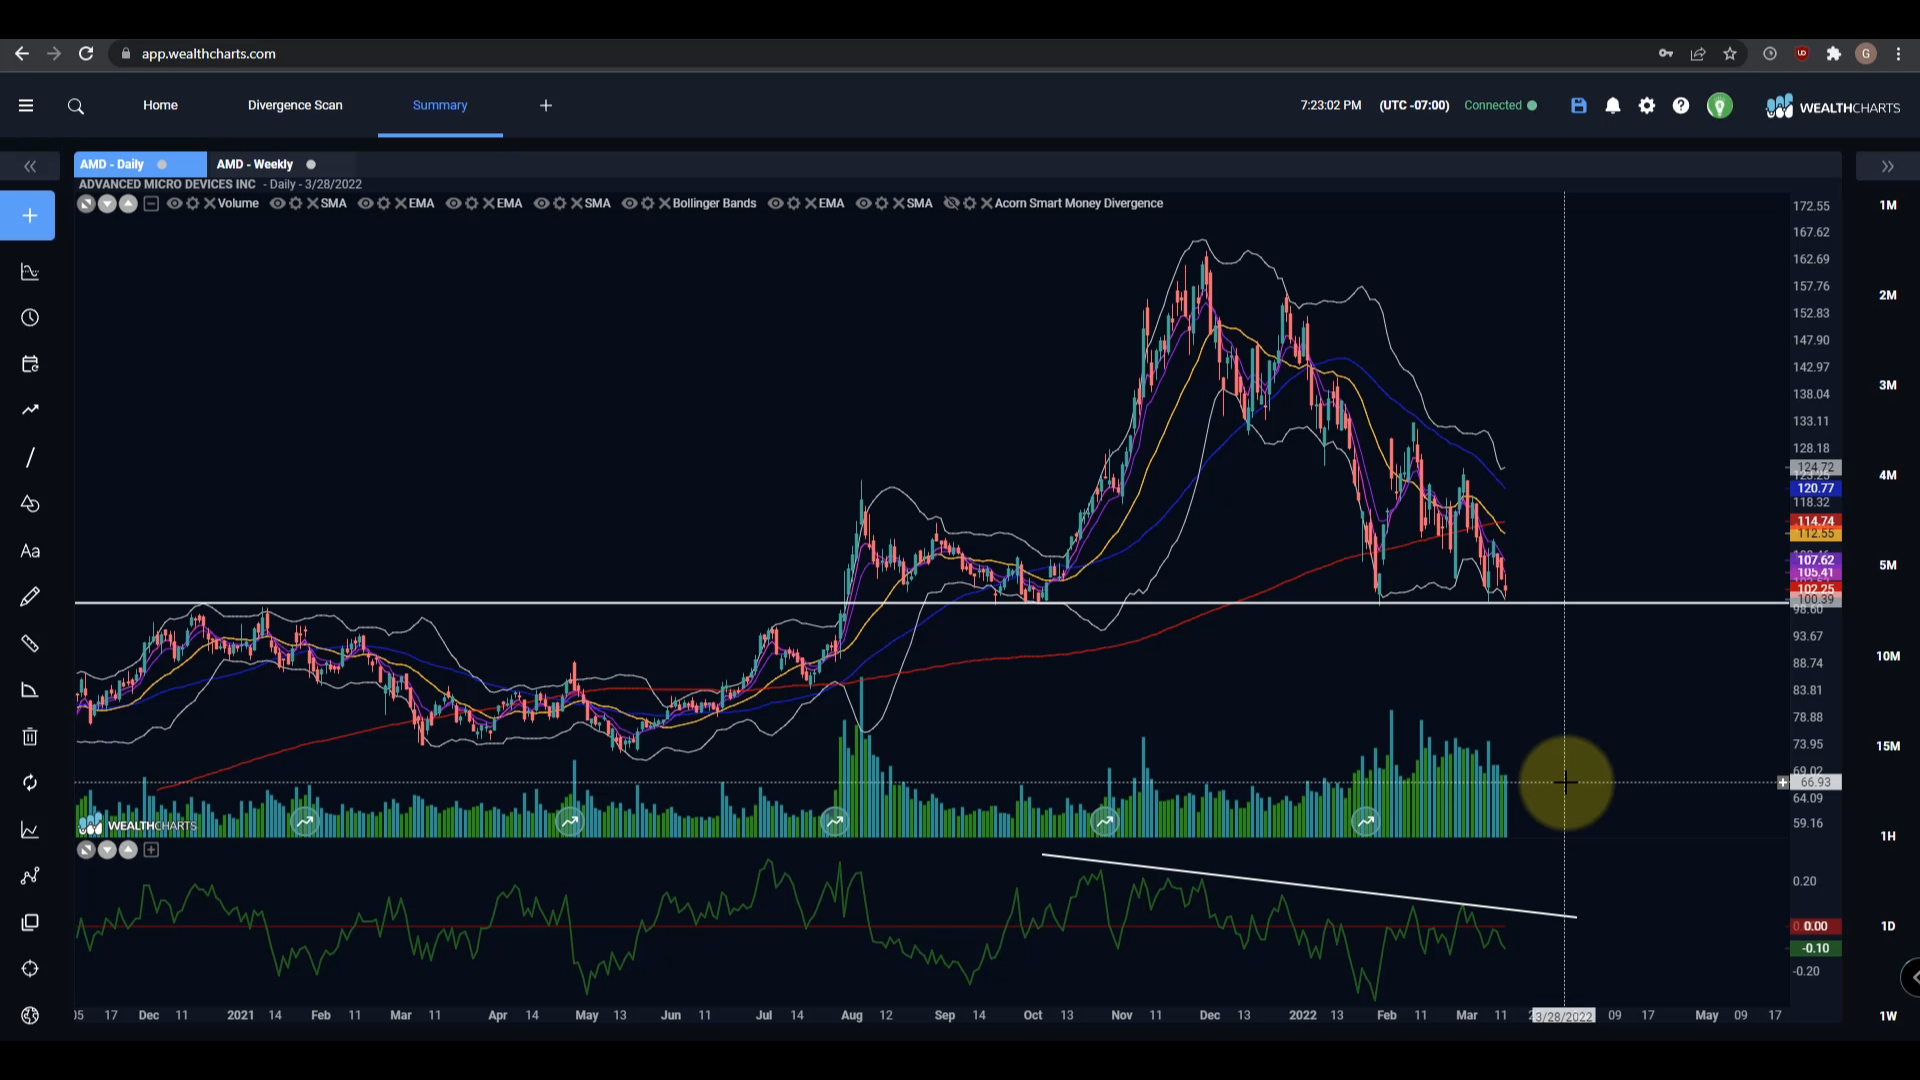This screenshot has height=1080, width=1920.
Task: Toggle Bollinger Bands visibility eye
Action: click(630, 203)
